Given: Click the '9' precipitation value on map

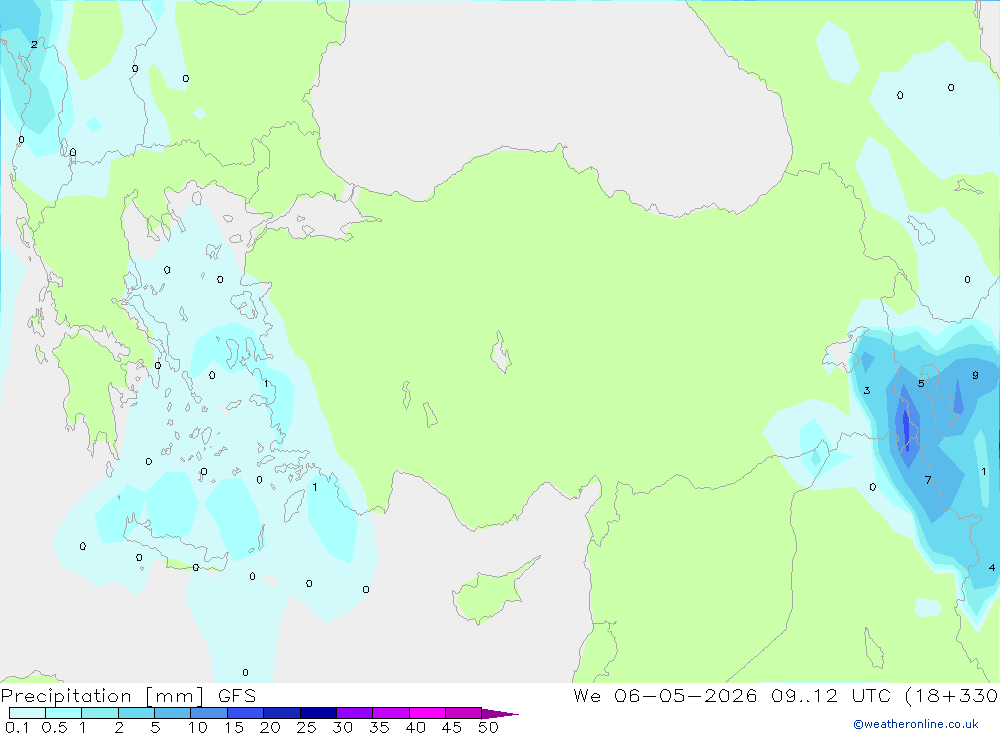Looking at the screenshot, I should tap(975, 375).
